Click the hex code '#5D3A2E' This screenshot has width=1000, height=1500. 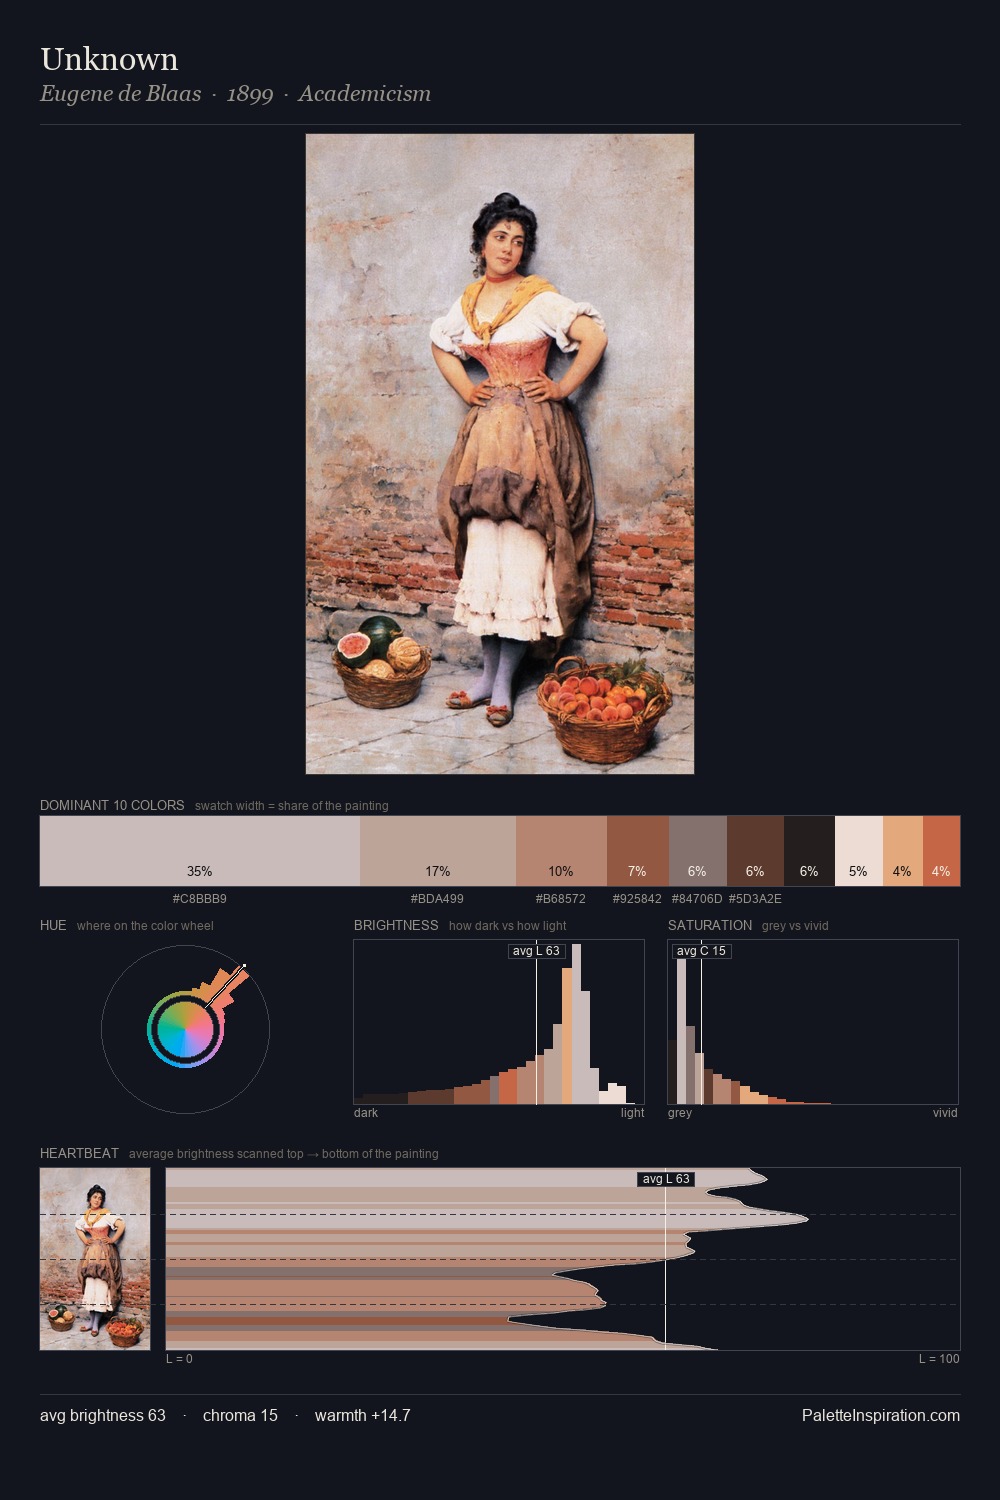[x=755, y=899]
